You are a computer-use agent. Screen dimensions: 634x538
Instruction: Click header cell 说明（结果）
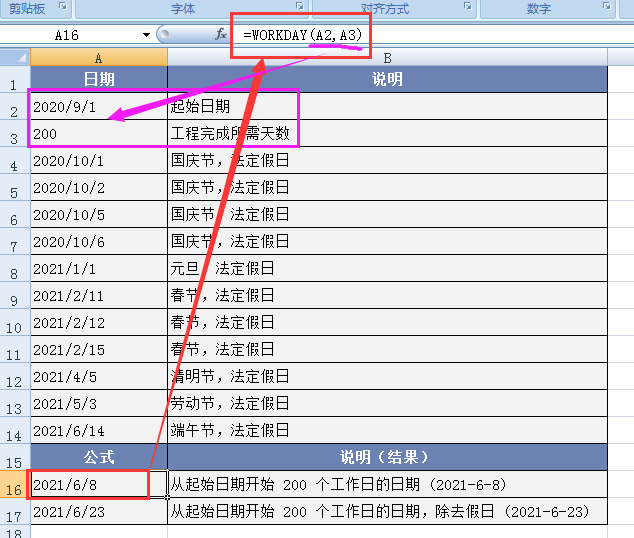pos(387,458)
